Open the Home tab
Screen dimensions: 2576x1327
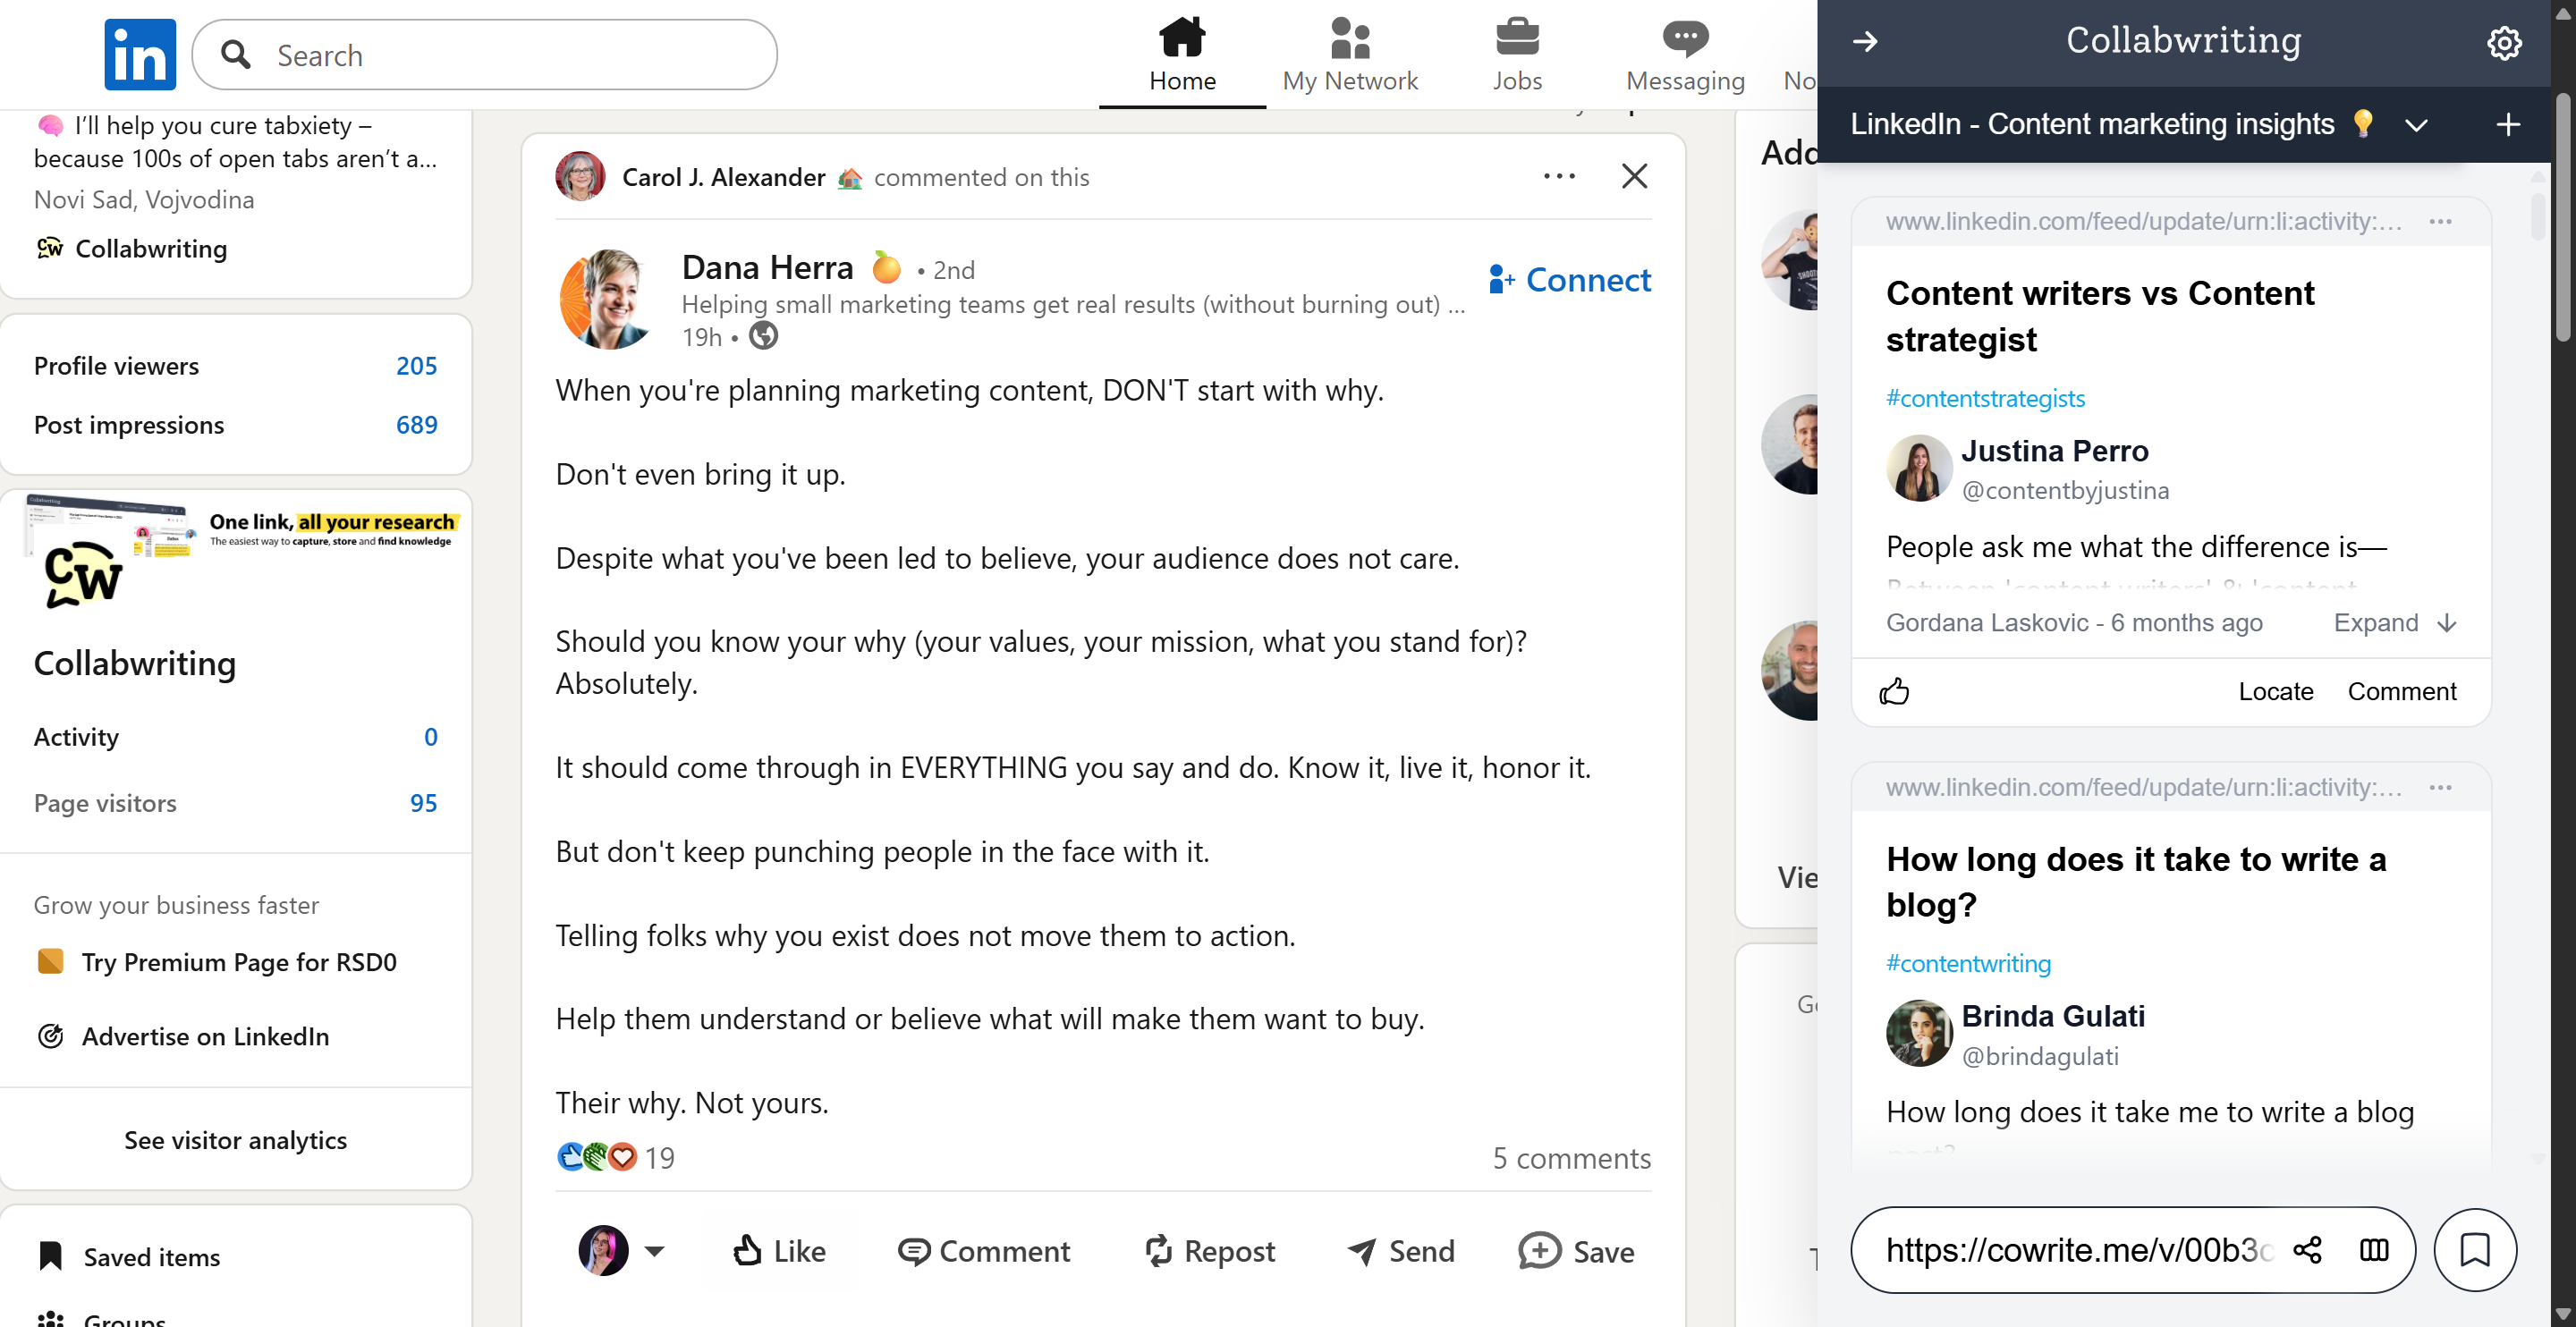pos(1182,55)
